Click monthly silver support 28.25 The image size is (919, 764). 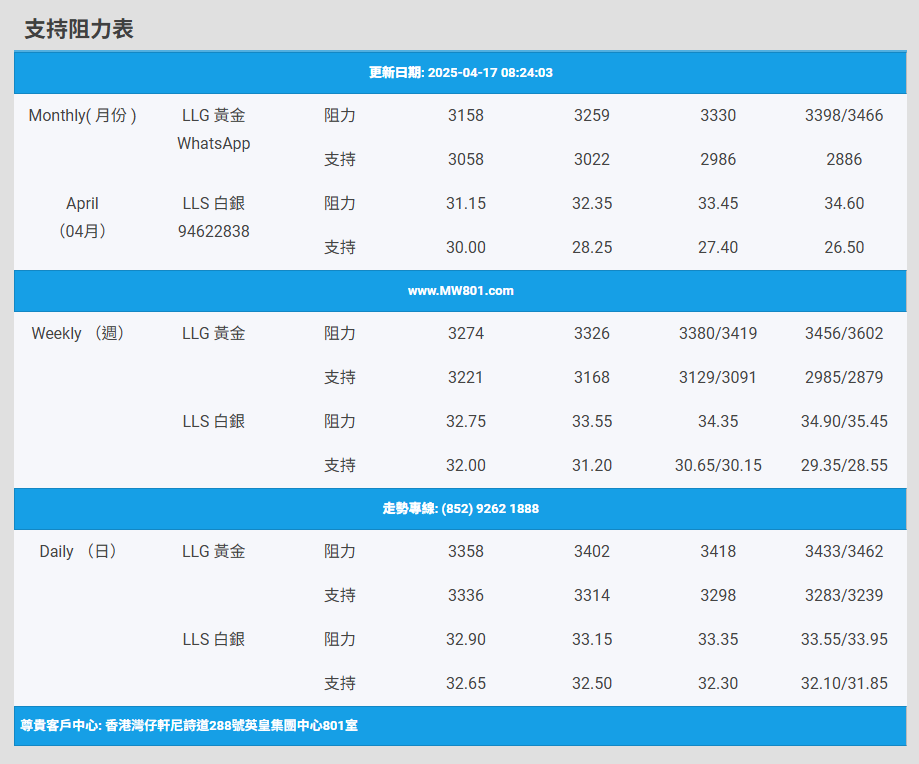click(592, 247)
